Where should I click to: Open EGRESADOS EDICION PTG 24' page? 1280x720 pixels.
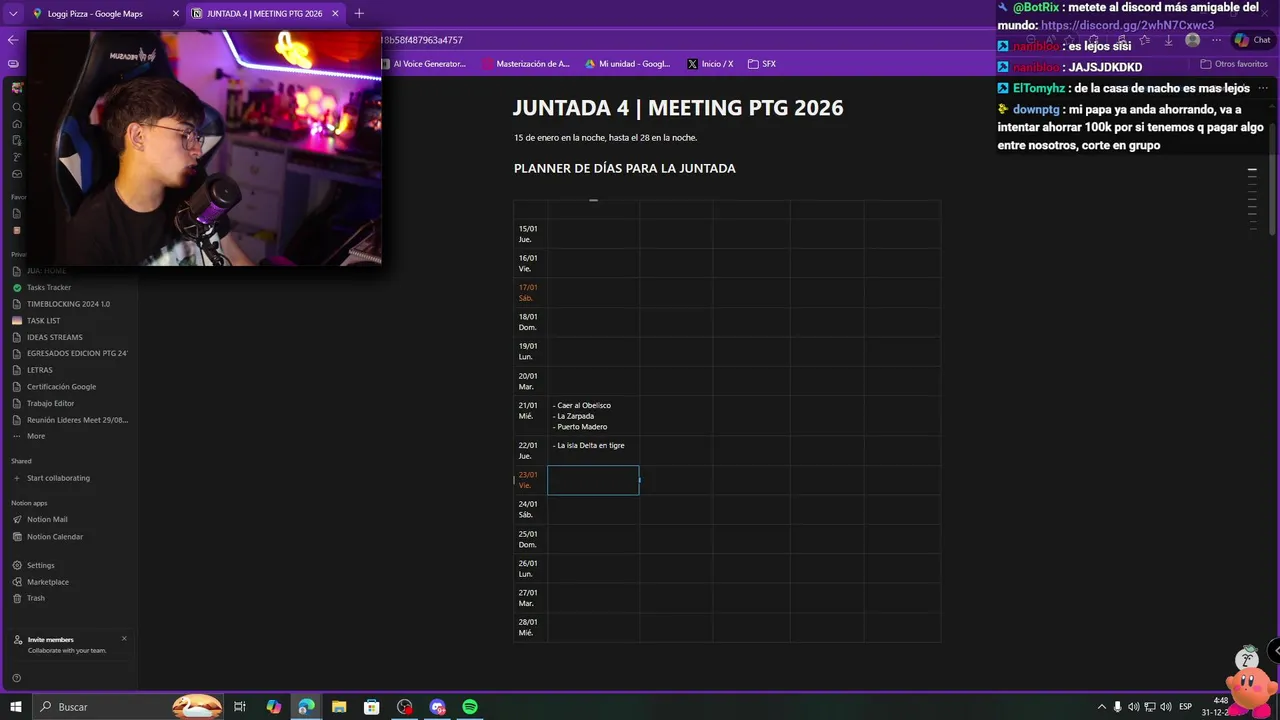click(70, 353)
